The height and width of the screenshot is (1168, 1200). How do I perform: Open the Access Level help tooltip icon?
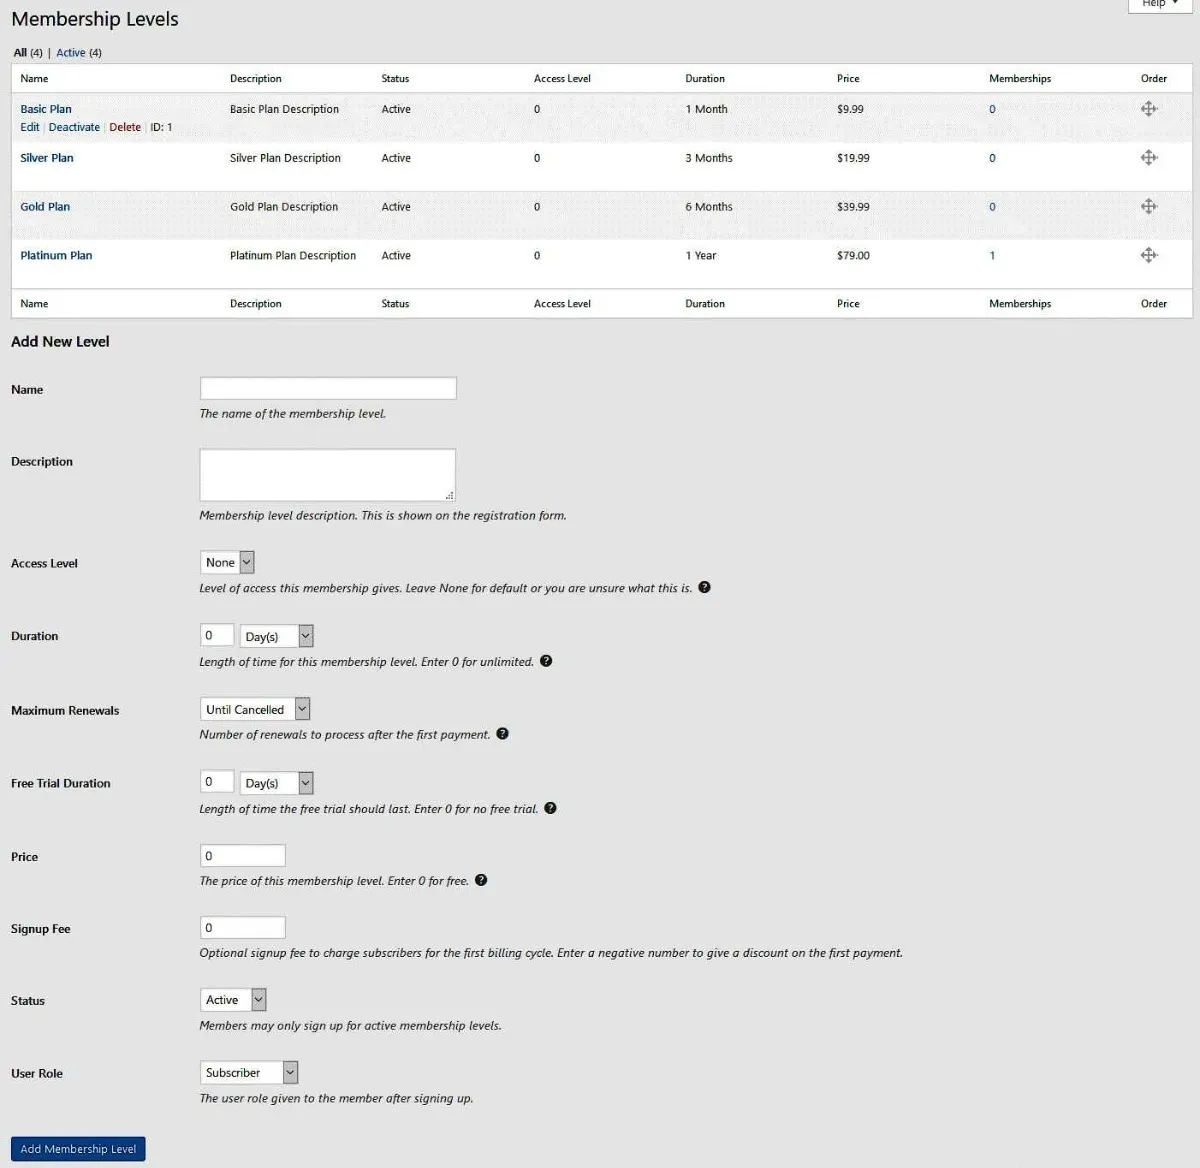click(x=704, y=587)
